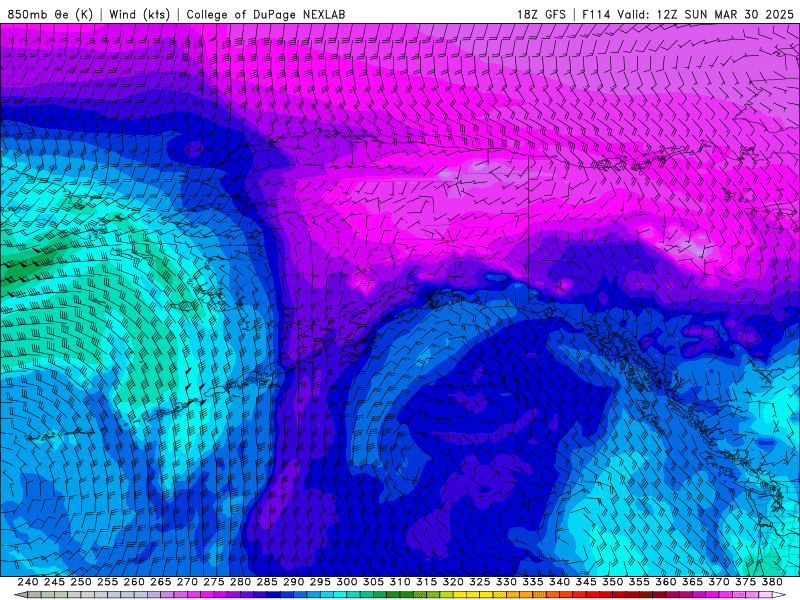Click the 310 value on the color scale

[x=399, y=582]
